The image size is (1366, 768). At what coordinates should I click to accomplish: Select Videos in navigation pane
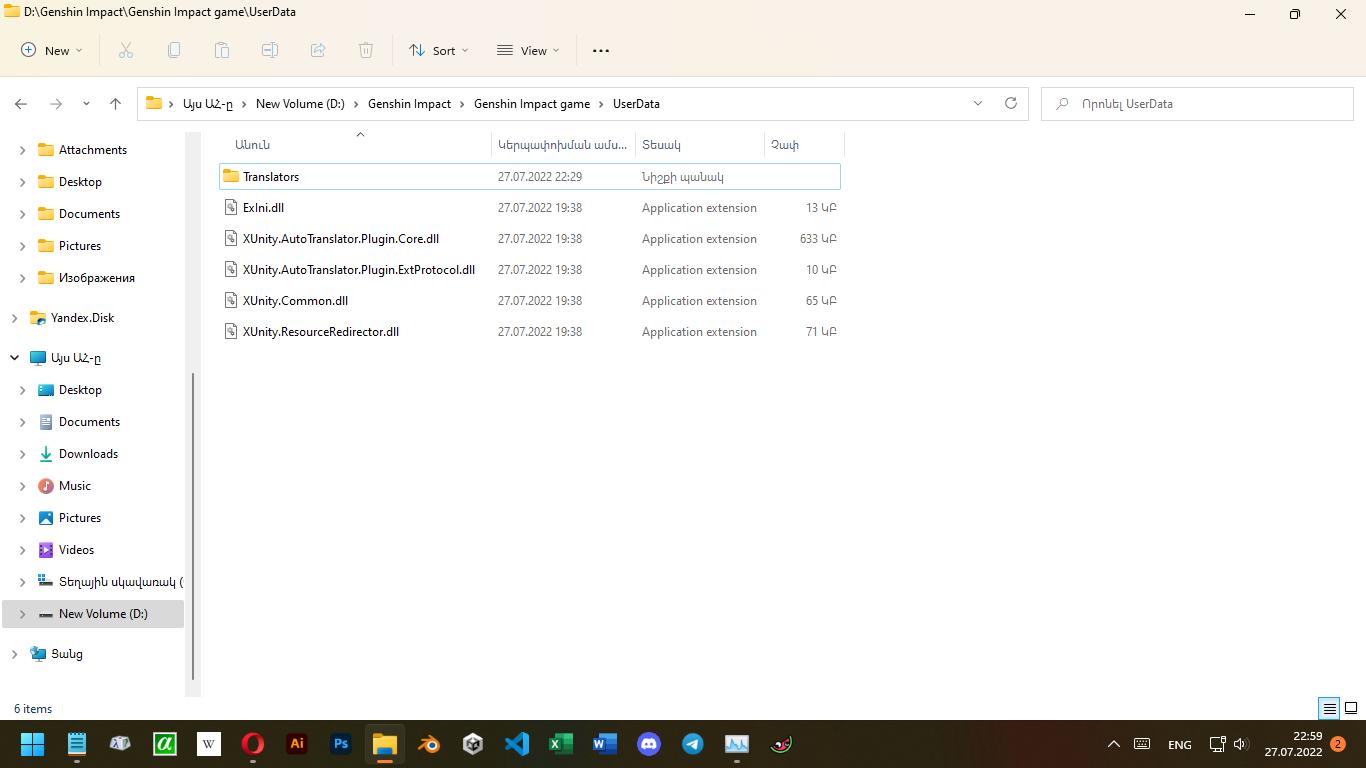click(x=76, y=550)
